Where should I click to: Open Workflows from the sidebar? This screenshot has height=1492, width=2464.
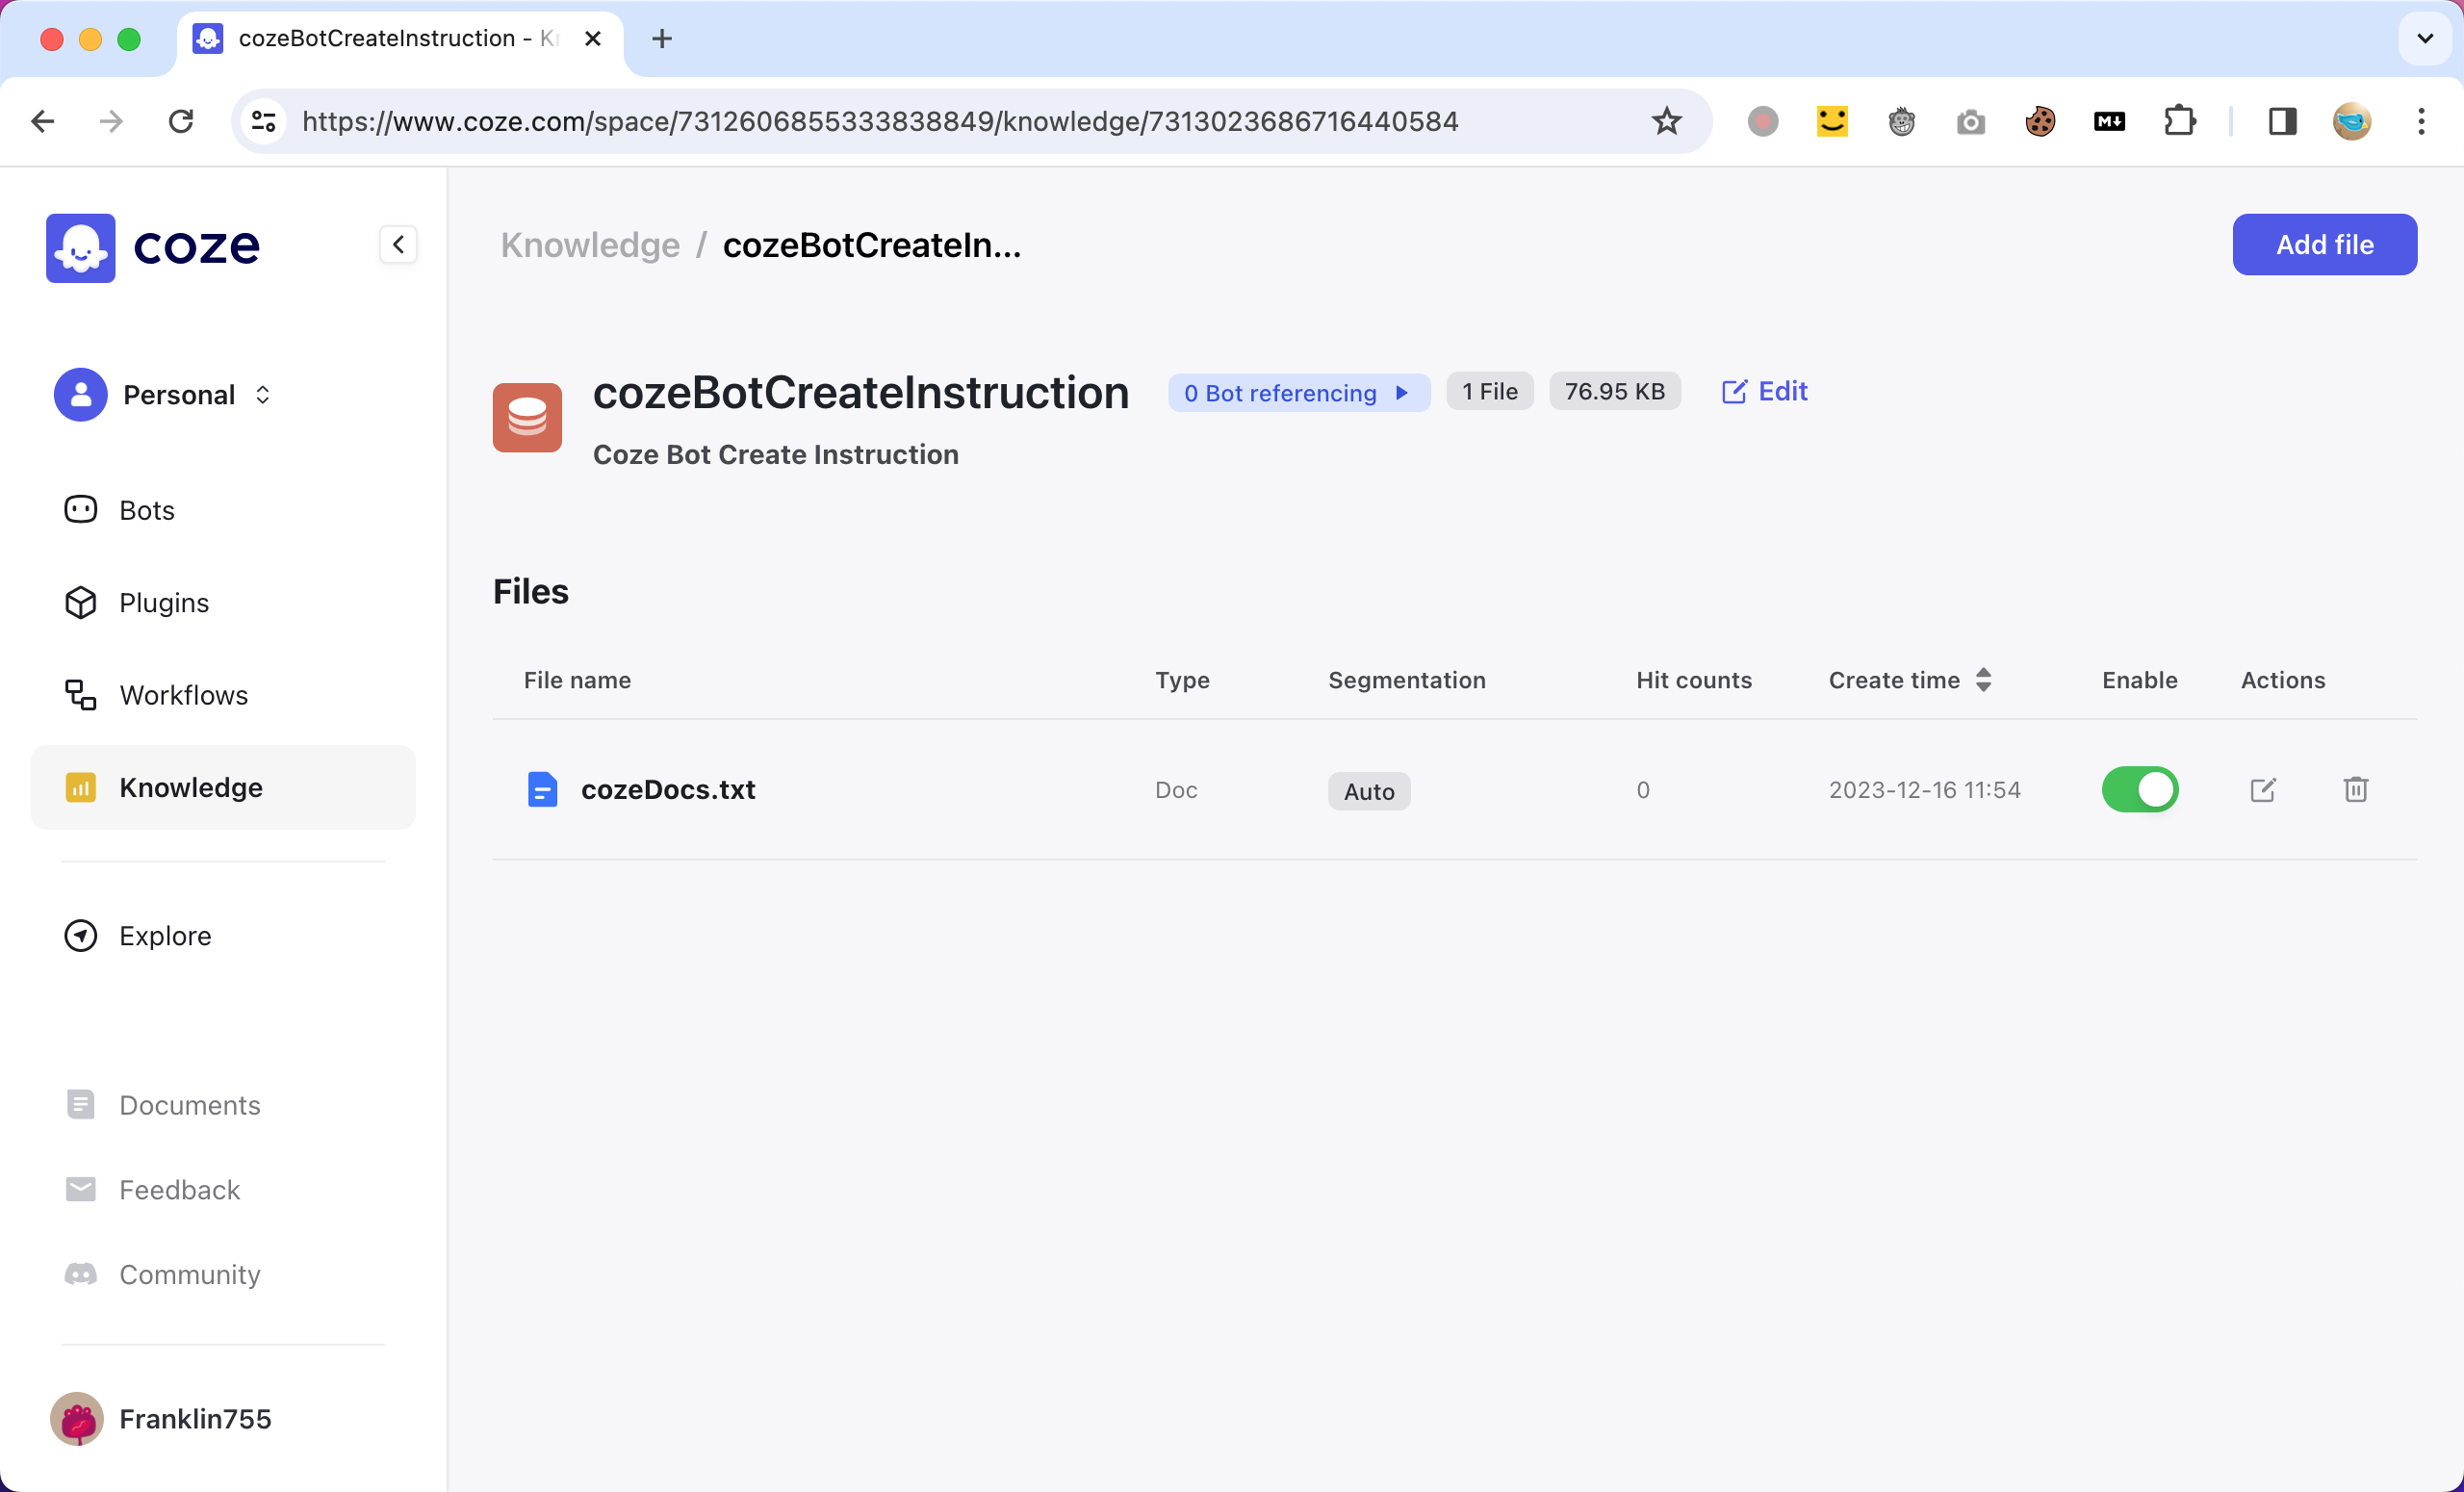(x=183, y=695)
